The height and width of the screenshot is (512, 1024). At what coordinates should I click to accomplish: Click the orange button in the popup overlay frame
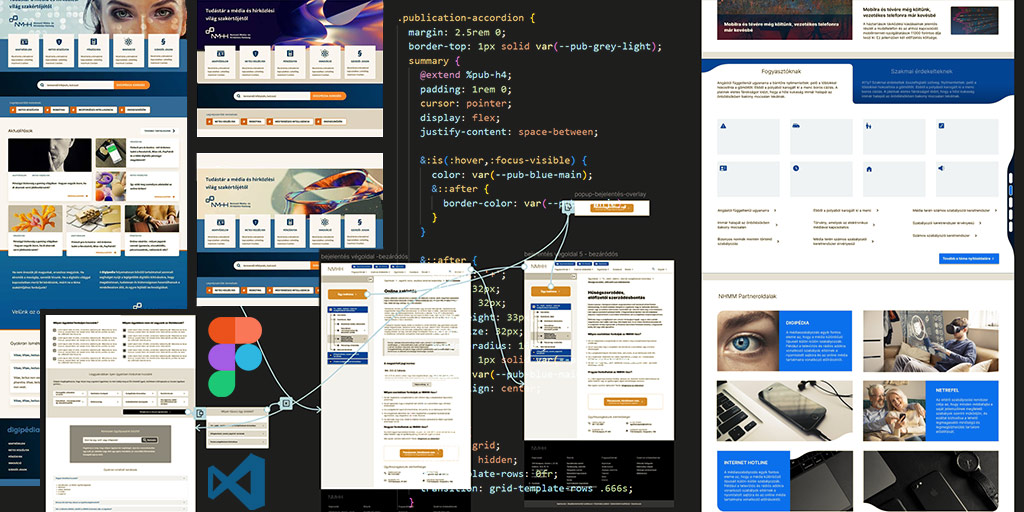(x=612, y=207)
